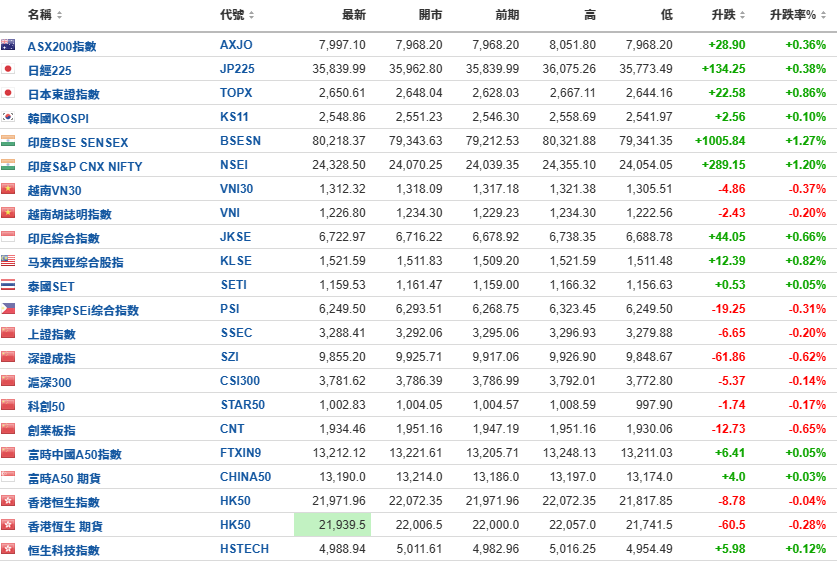
Task: Click the 997.90 low value for 科創50
Action: (x=654, y=405)
